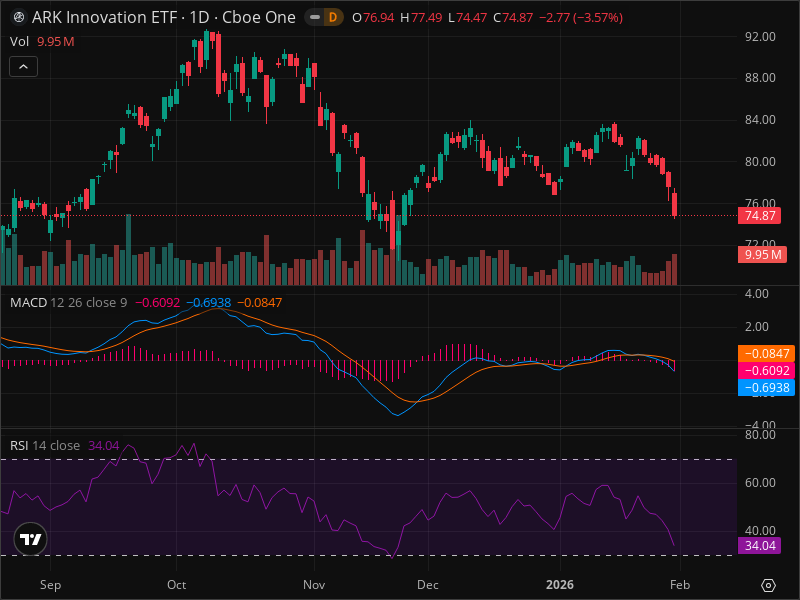Click the 74.87 last price label

tap(760, 216)
